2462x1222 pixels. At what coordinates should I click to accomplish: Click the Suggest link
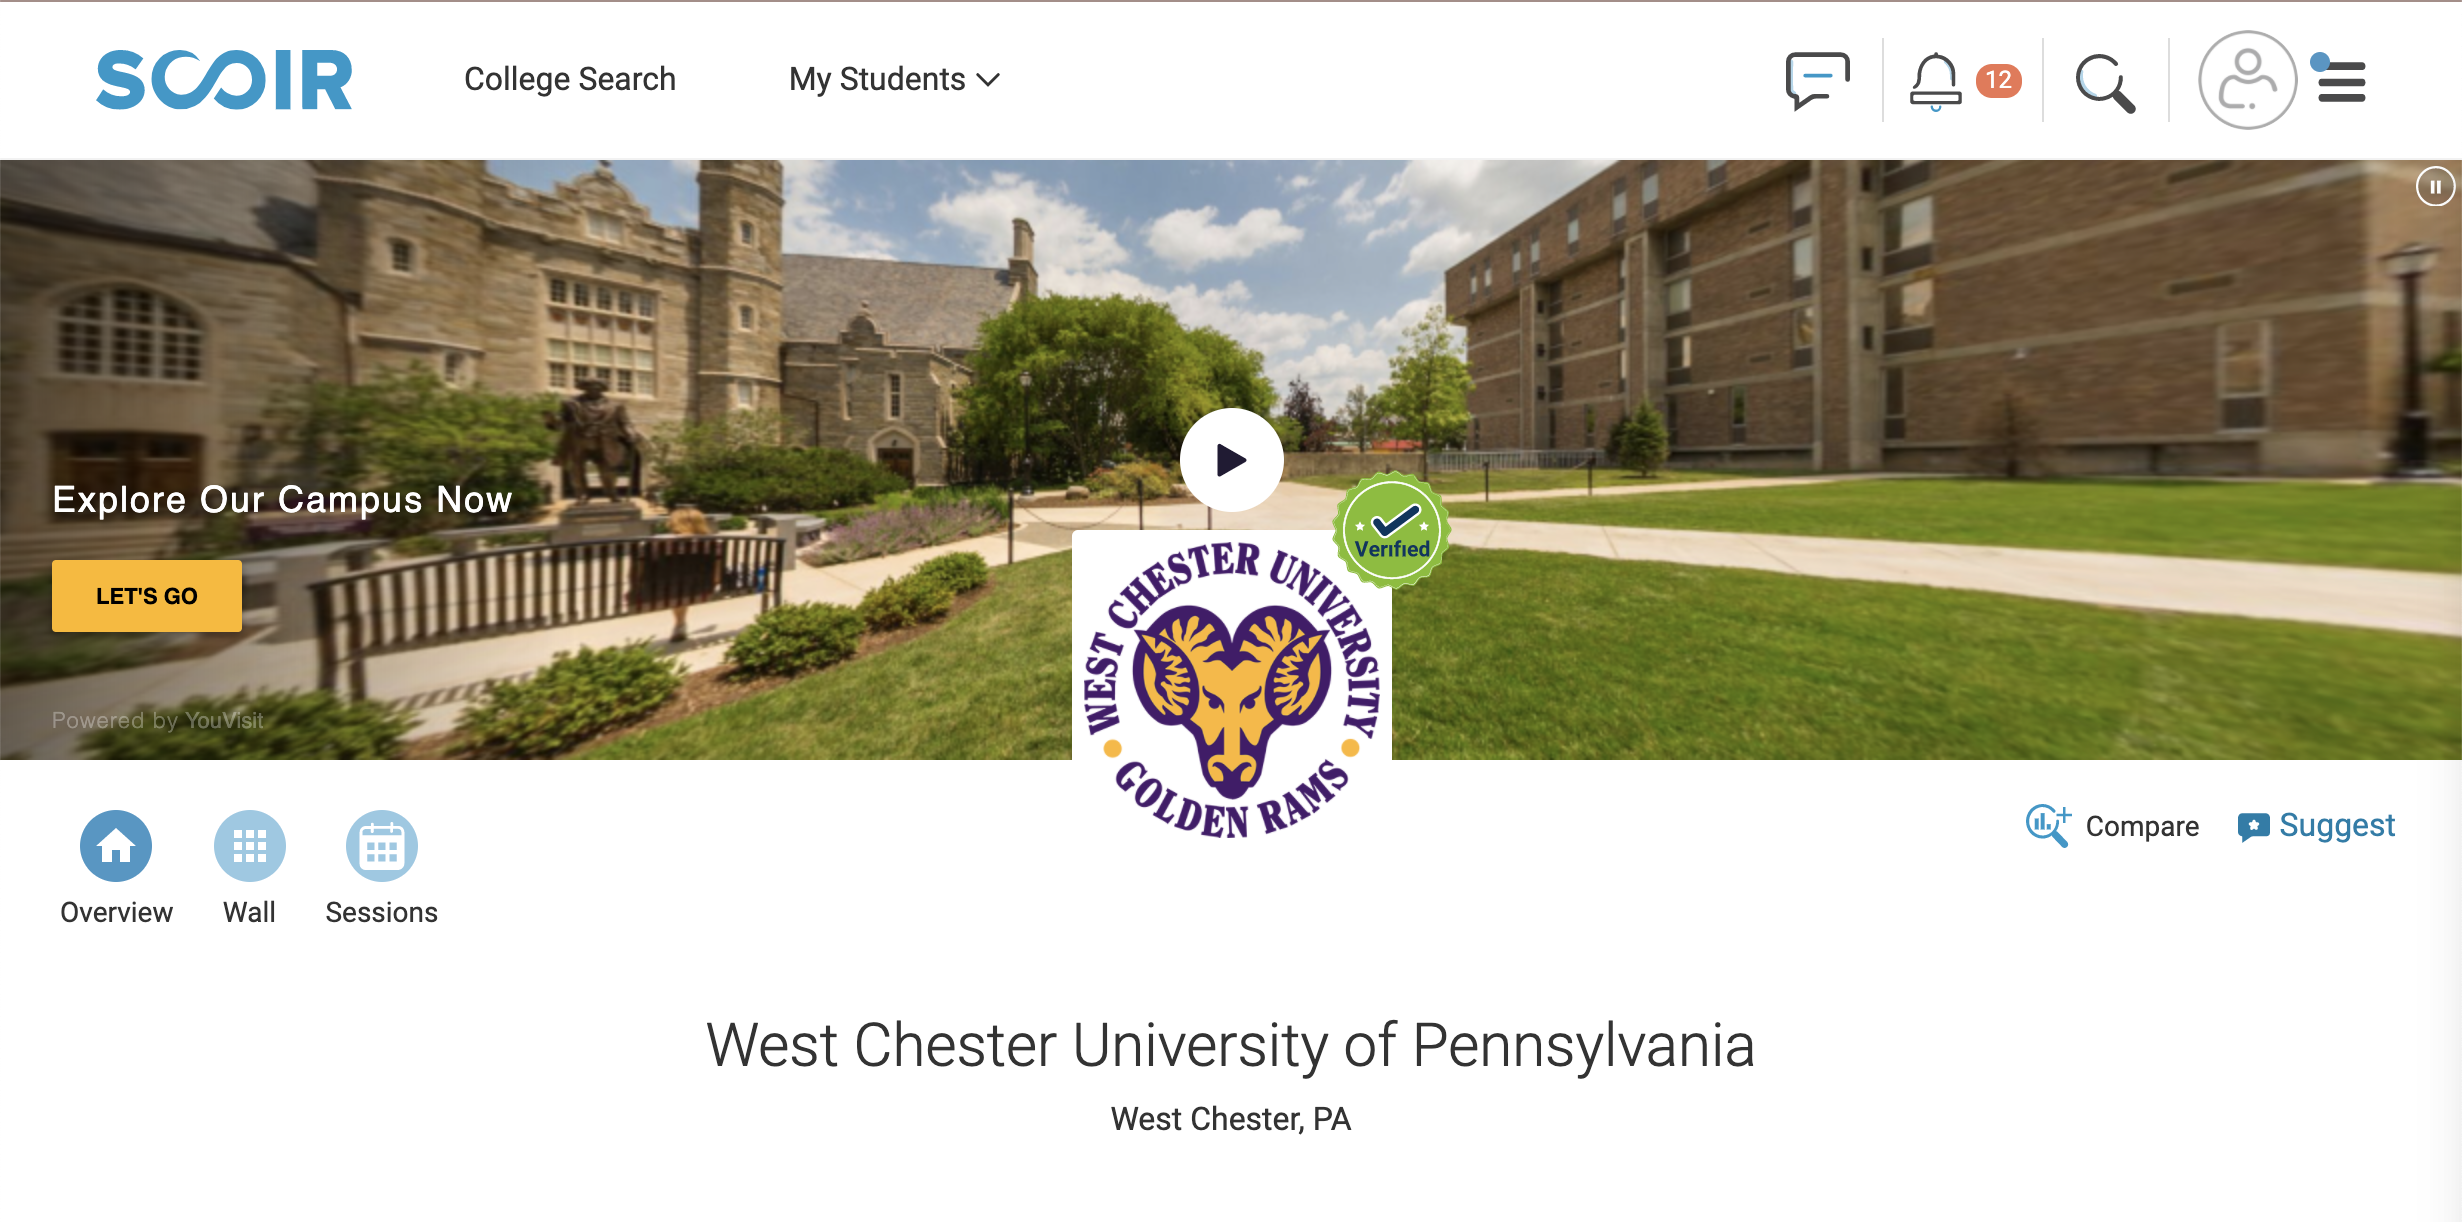pyautogui.click(x=2316, y=826)
